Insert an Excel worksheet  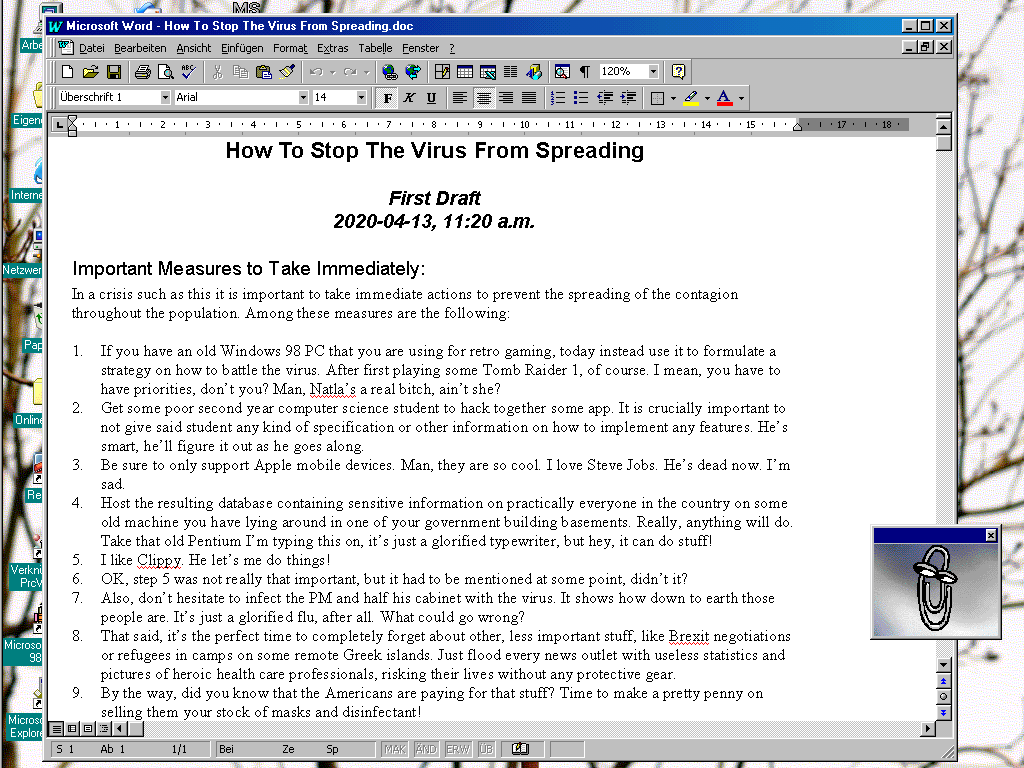[488, 72]
